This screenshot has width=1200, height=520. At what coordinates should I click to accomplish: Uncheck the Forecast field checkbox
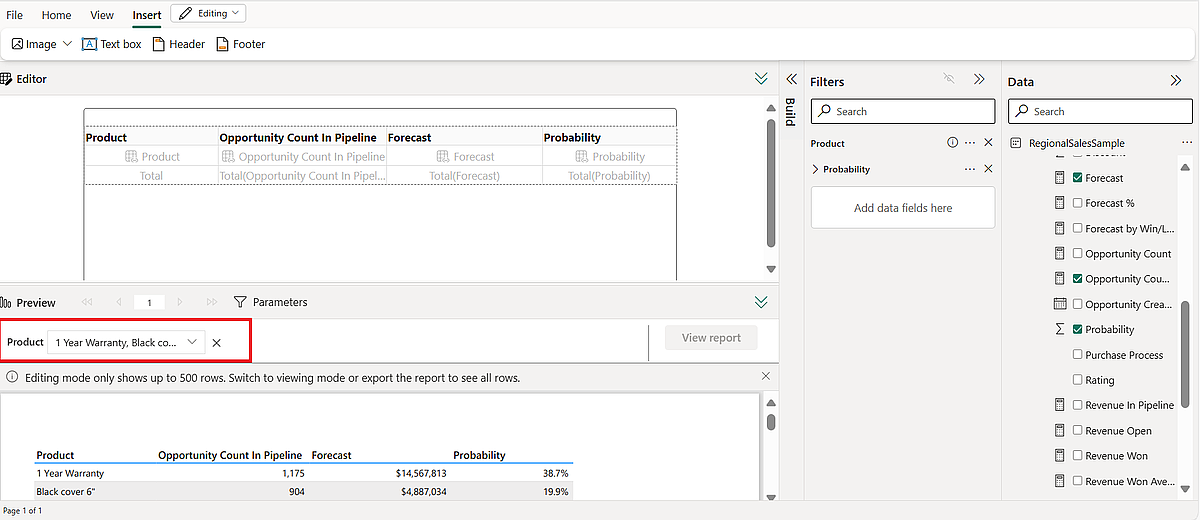pyautogui.click(x=1077, y=178)
